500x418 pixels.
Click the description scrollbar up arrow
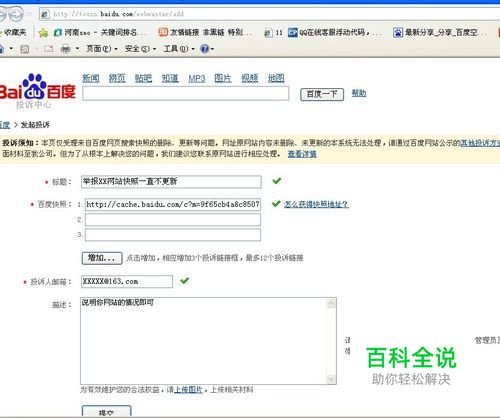(x=331, y=303)
